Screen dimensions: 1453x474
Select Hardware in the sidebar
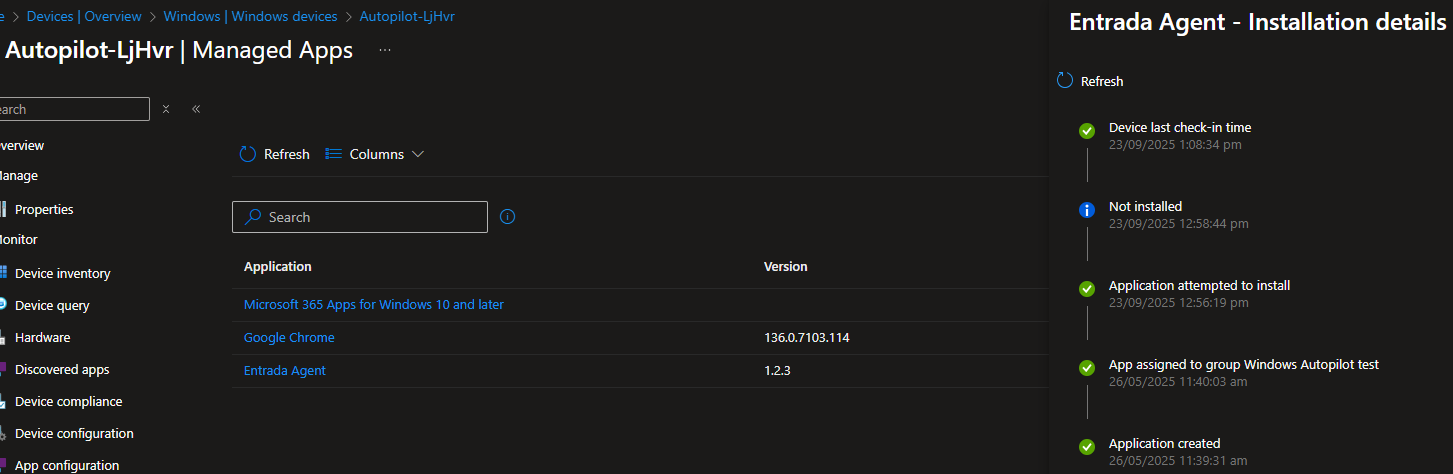(42, 337)
